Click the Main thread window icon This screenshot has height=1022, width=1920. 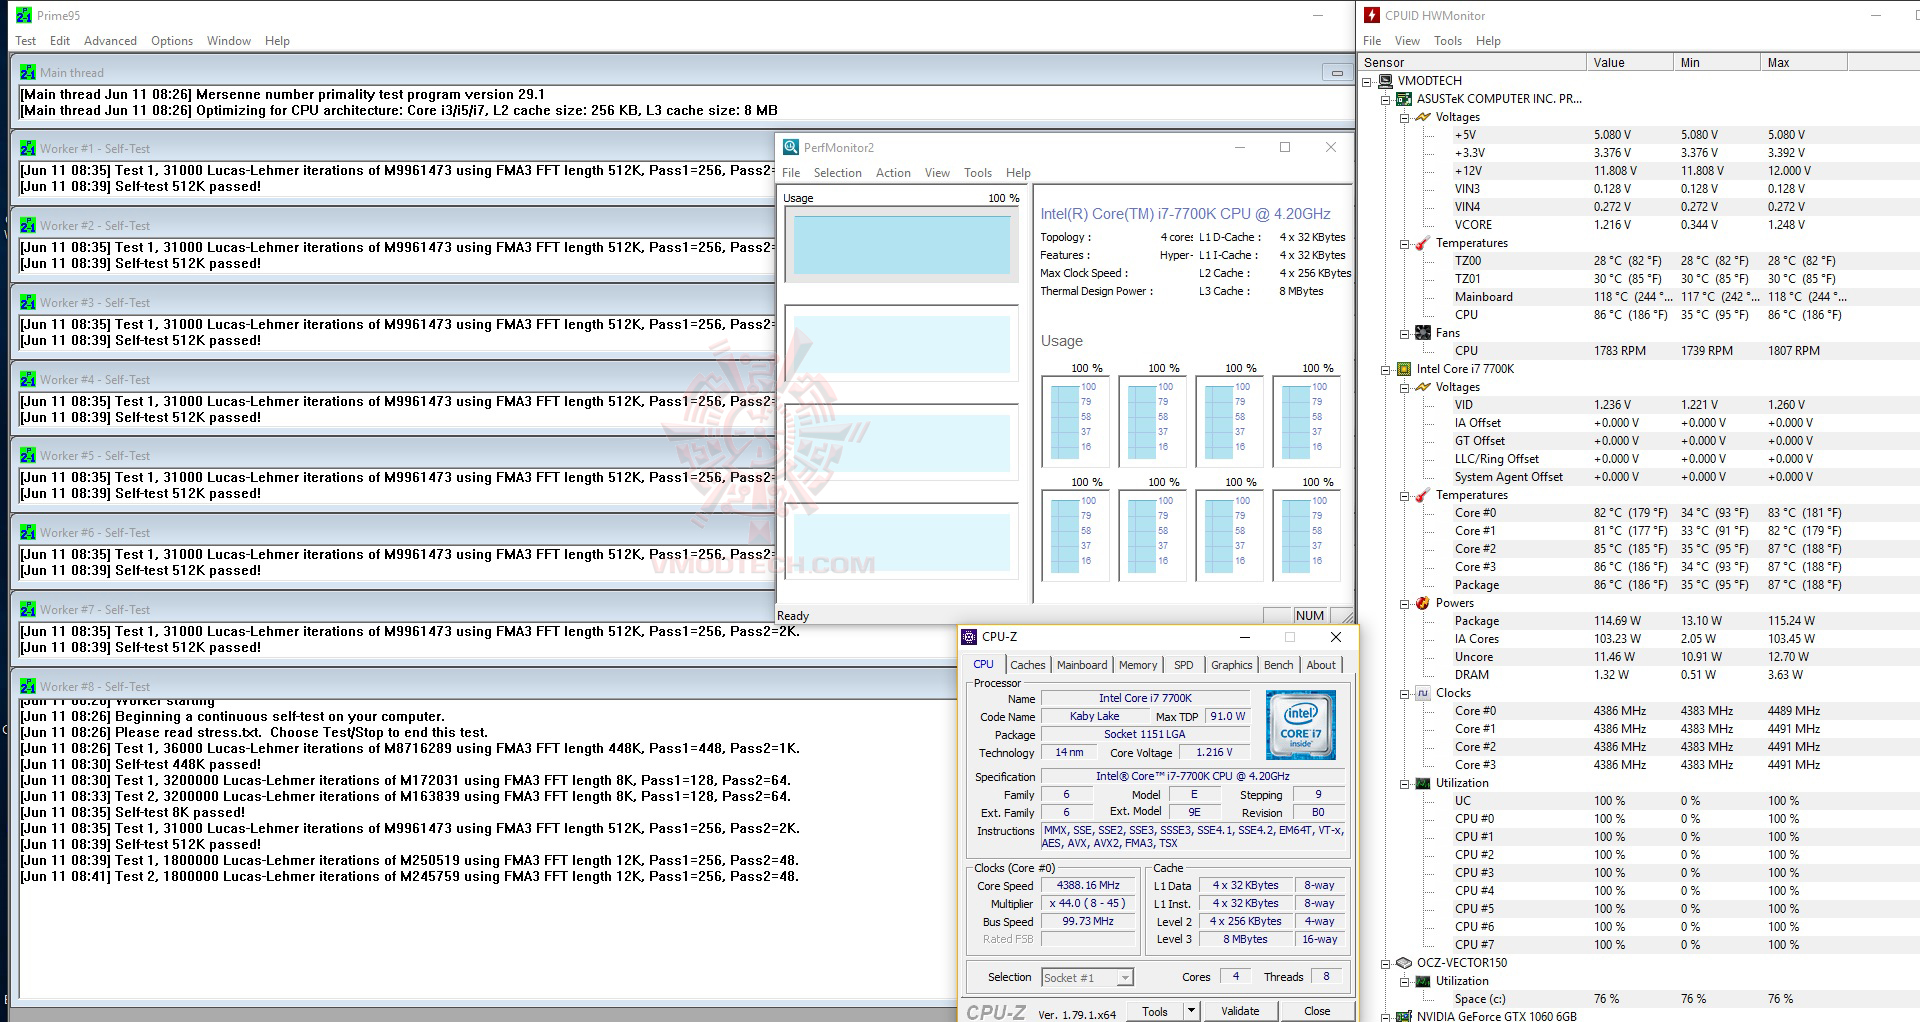(28, 72)
